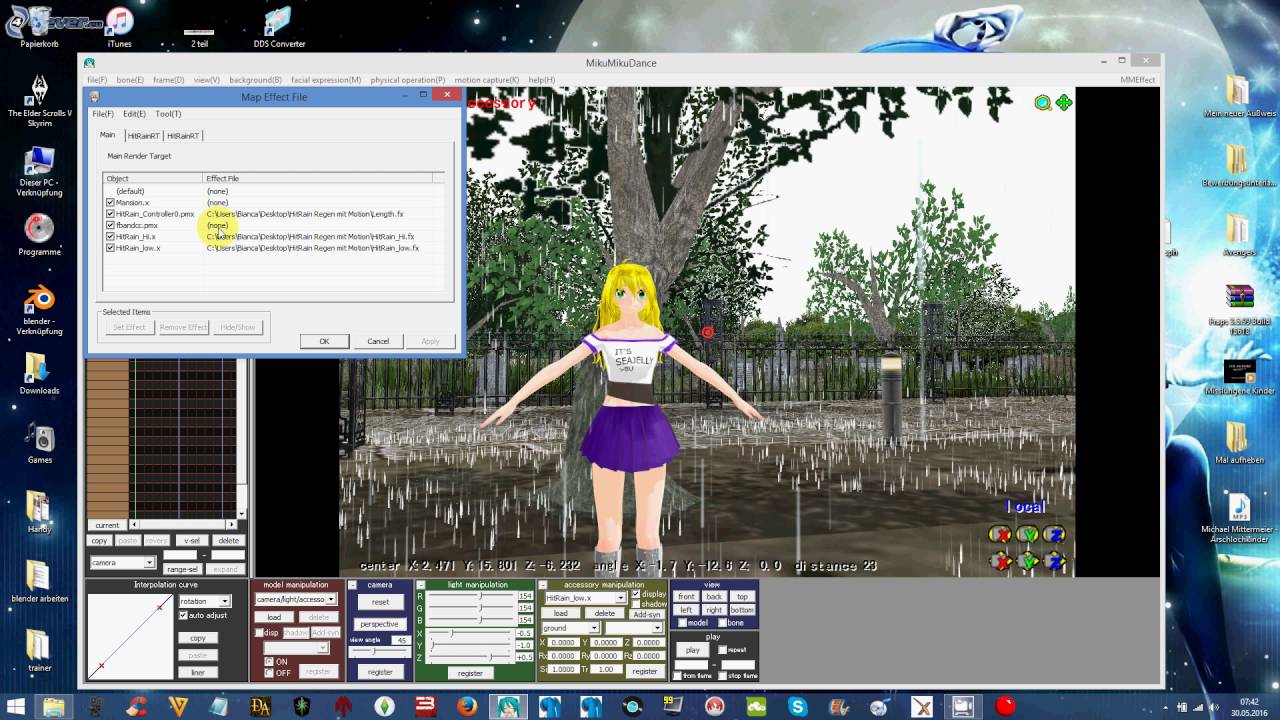Collapse the accessory manipulation panel

pyautogui.click(x=543, y=585)
